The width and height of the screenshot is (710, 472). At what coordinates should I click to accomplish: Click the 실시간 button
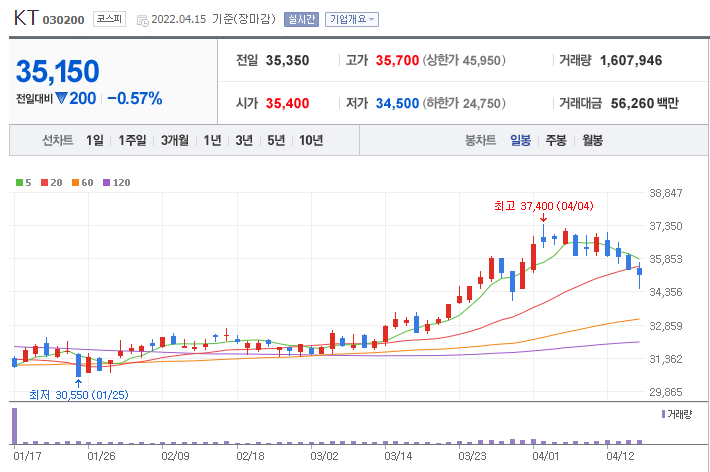click(301, 19)
